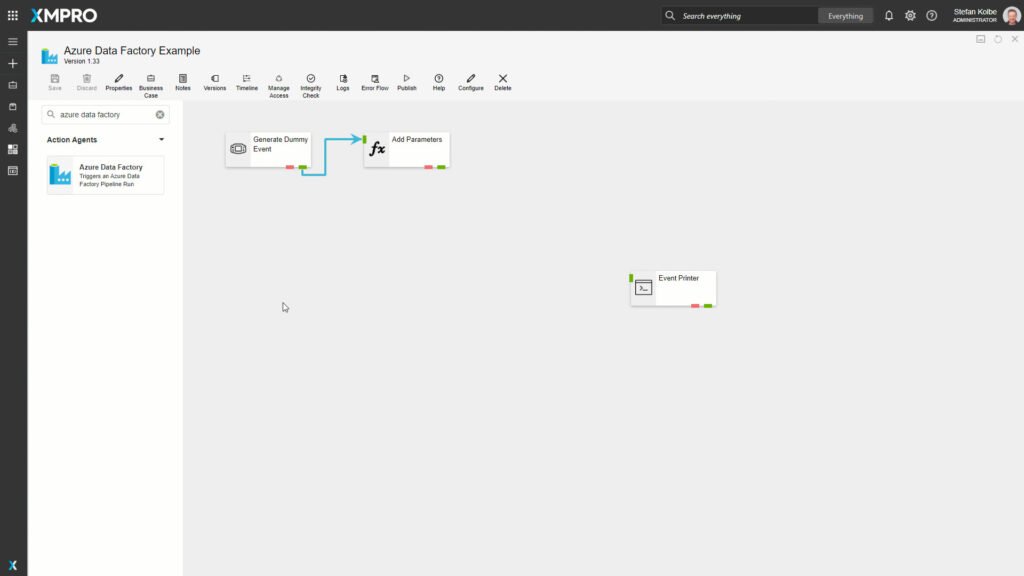Click the notifications bell icon

click(889, 16)
